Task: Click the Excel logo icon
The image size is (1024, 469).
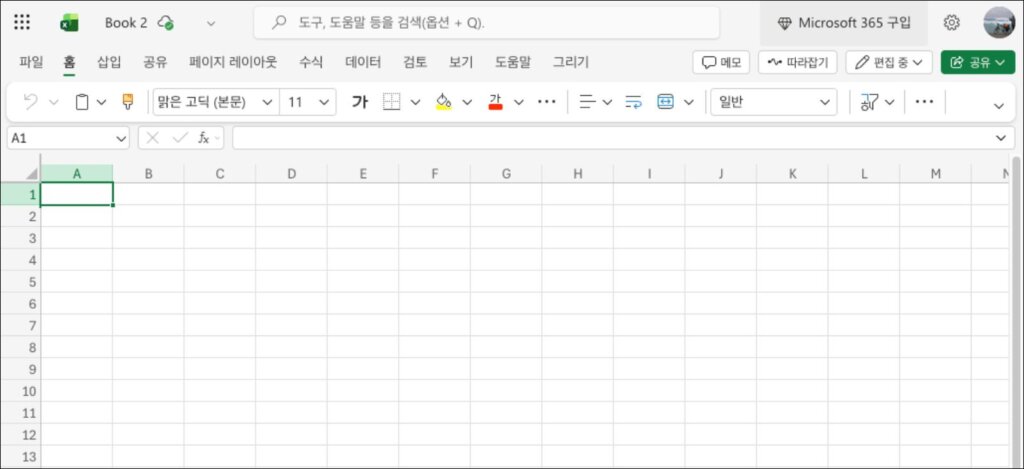Action: [69, 23]
